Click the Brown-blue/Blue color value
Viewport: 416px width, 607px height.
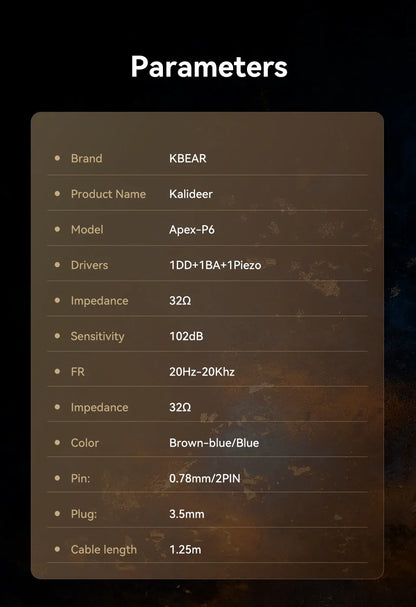tap(214, 443)
